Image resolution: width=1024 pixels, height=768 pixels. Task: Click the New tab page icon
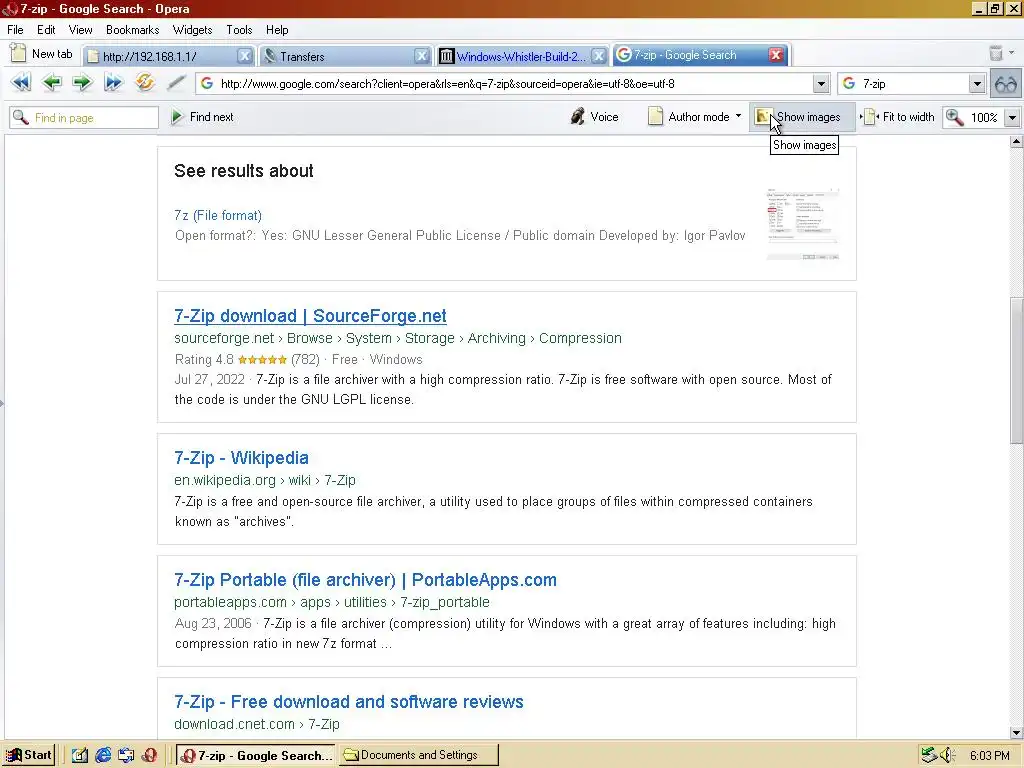tap(18, 54)
